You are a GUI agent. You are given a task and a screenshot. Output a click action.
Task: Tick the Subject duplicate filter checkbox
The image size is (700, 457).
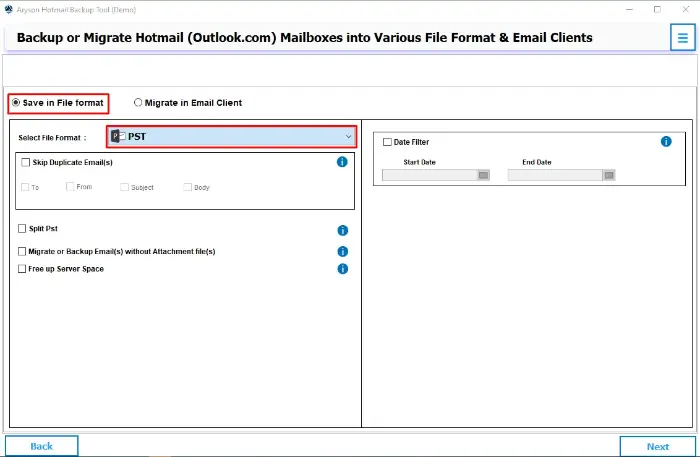[124, 187]
